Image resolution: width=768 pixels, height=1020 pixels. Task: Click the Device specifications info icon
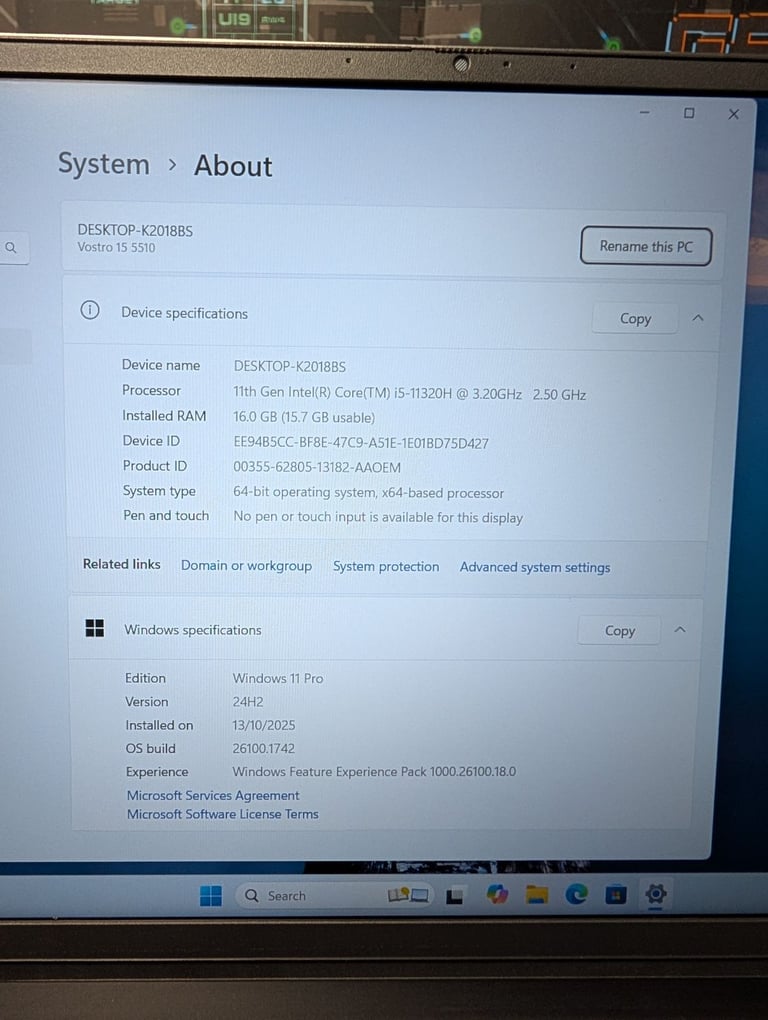[90, 310]
